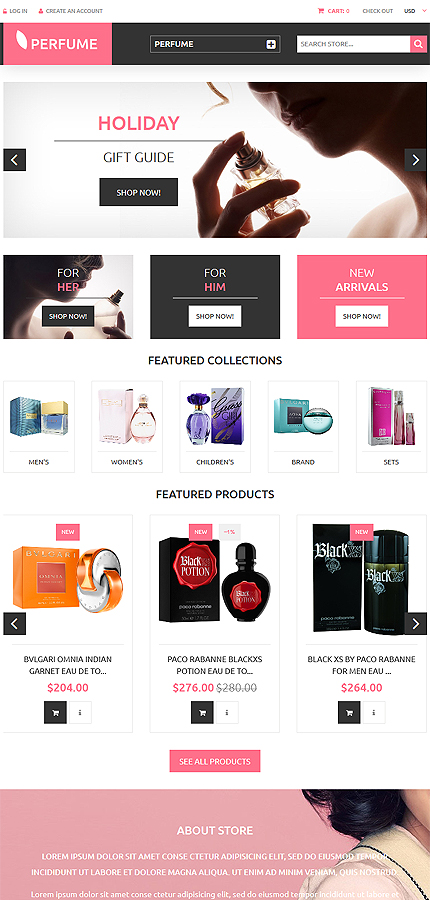
Task: Open the Check Out menu link
Action: pyautogui.click(x=378, y=11)
